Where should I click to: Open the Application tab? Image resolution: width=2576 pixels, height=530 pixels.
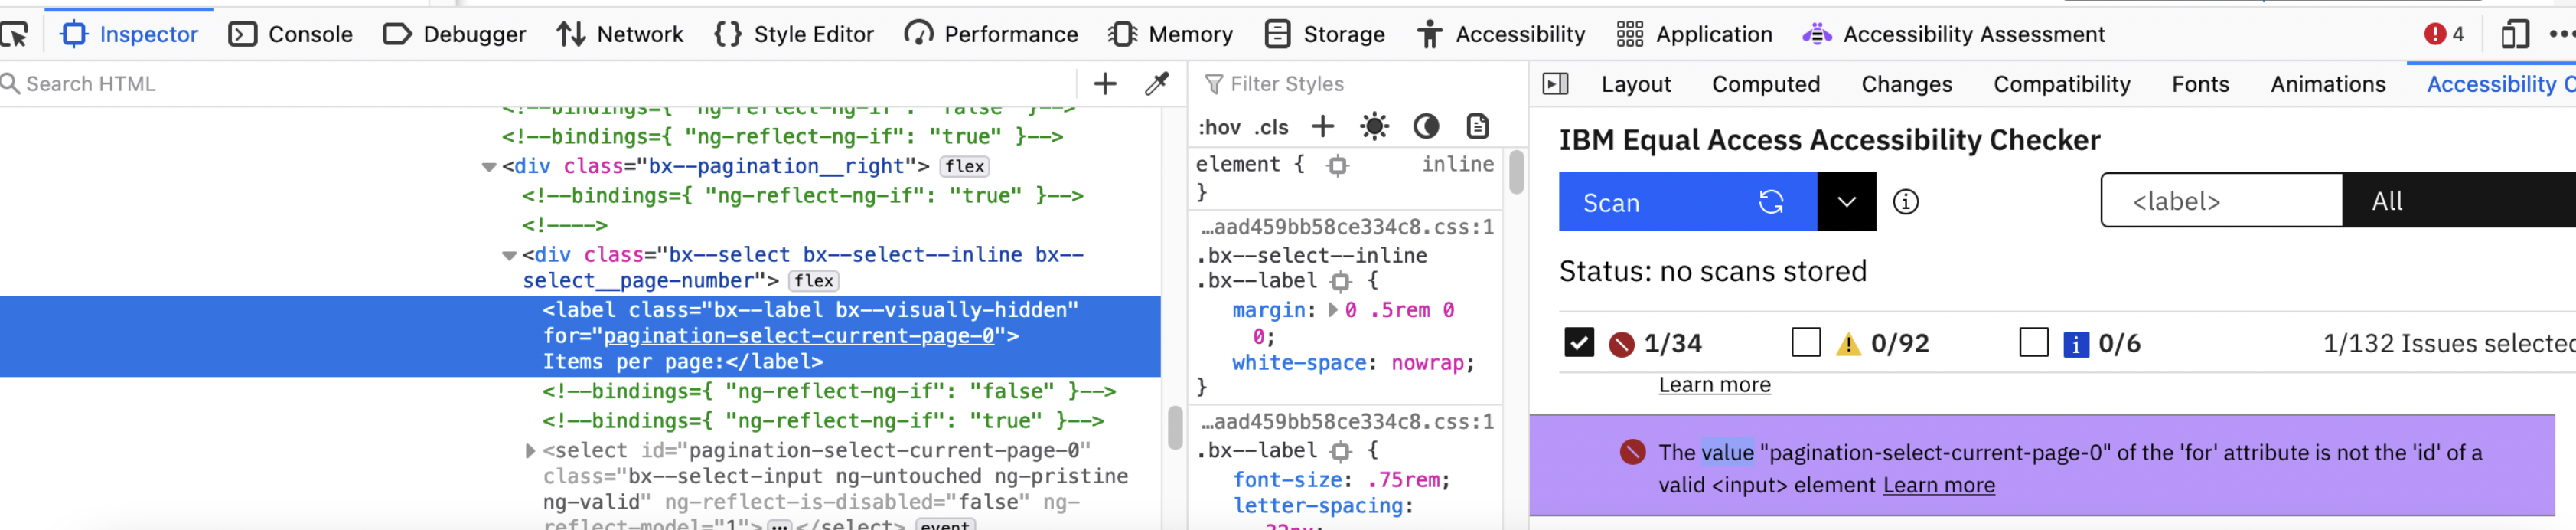tap(1694, 34)
